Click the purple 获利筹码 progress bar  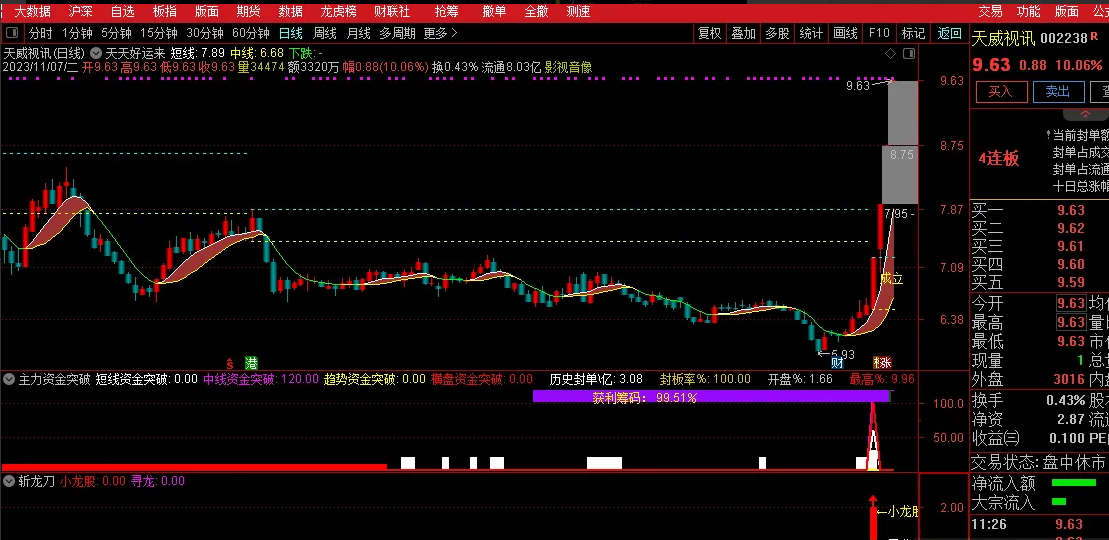[710, 397]
